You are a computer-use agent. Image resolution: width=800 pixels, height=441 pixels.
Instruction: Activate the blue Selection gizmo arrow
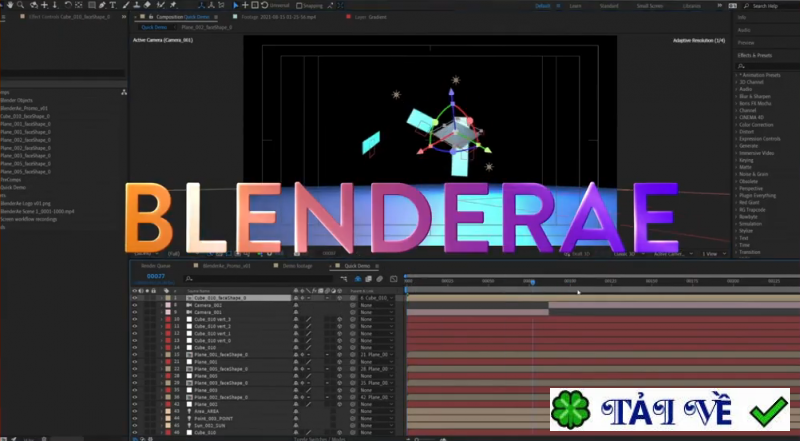pos(235,5)
